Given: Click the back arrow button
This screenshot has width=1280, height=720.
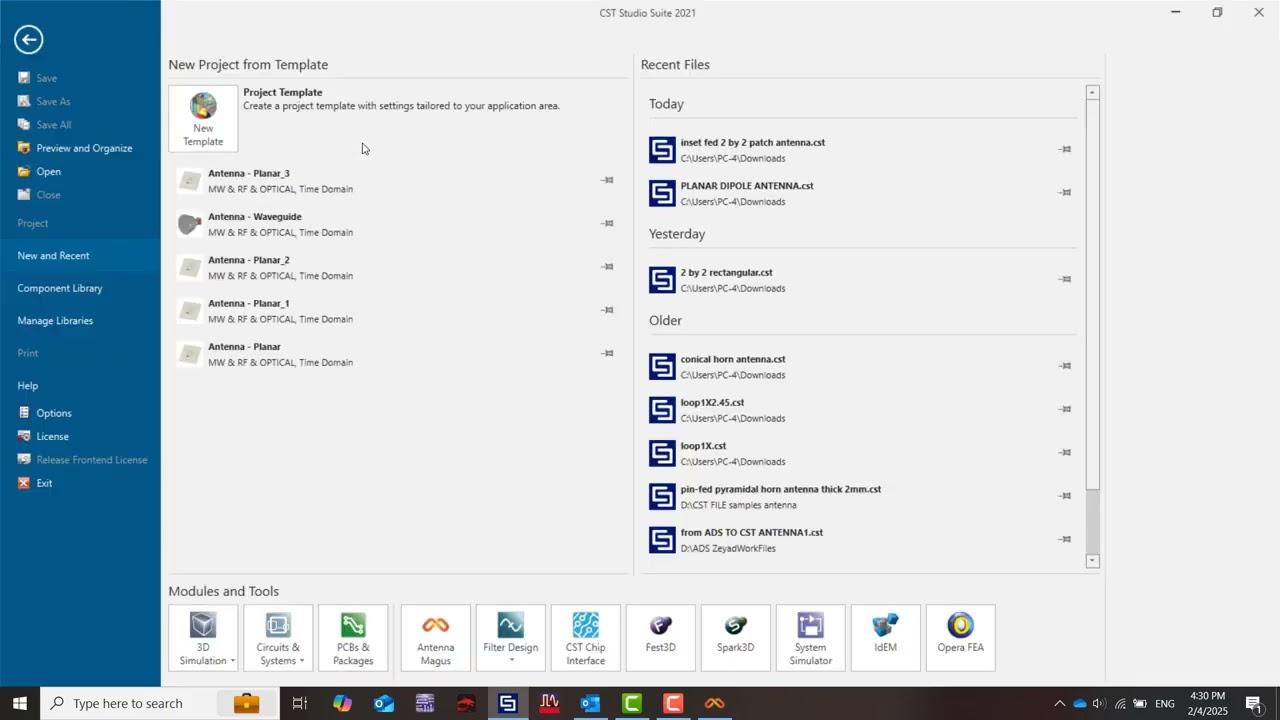Looking at the screenshot, I should point(28,40).
